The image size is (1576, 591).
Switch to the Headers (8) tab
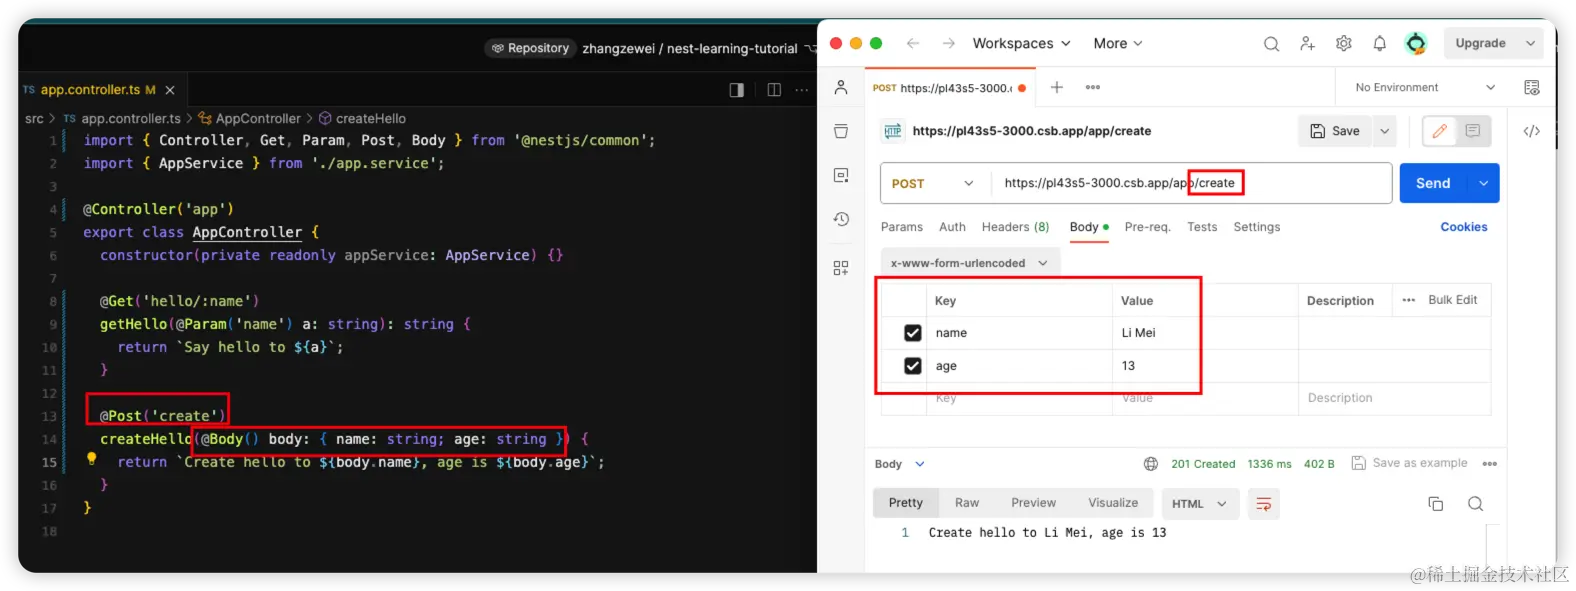tap(1015, 227)
